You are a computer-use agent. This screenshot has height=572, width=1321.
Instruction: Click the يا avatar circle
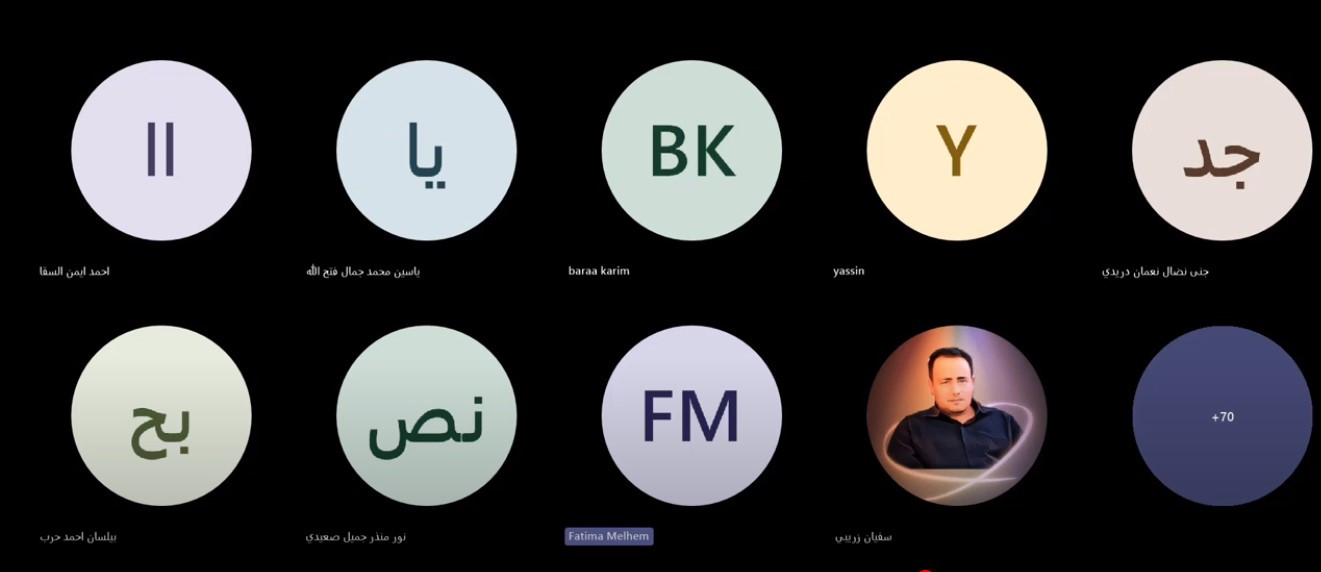pos(427,150)
